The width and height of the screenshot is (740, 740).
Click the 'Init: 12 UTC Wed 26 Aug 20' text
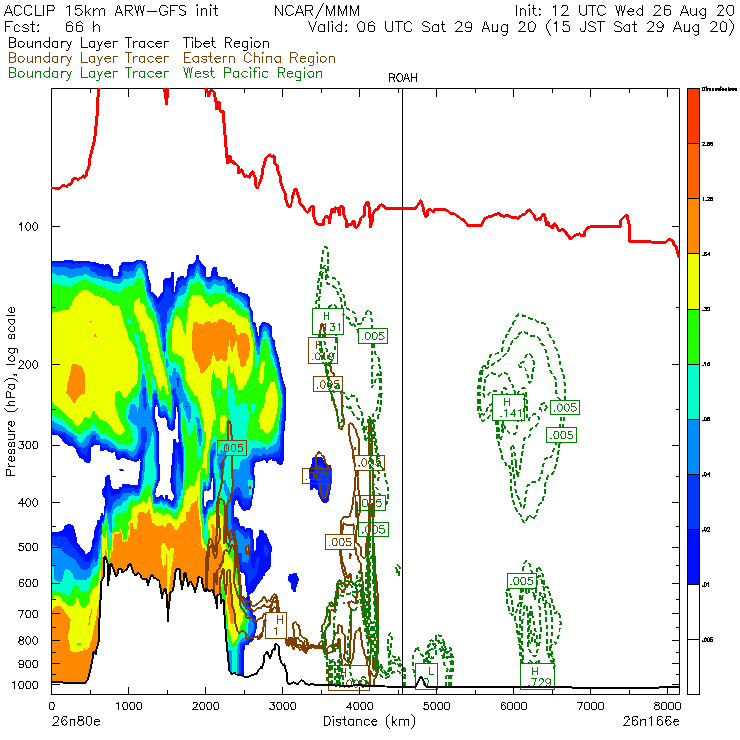pos(624,10)
